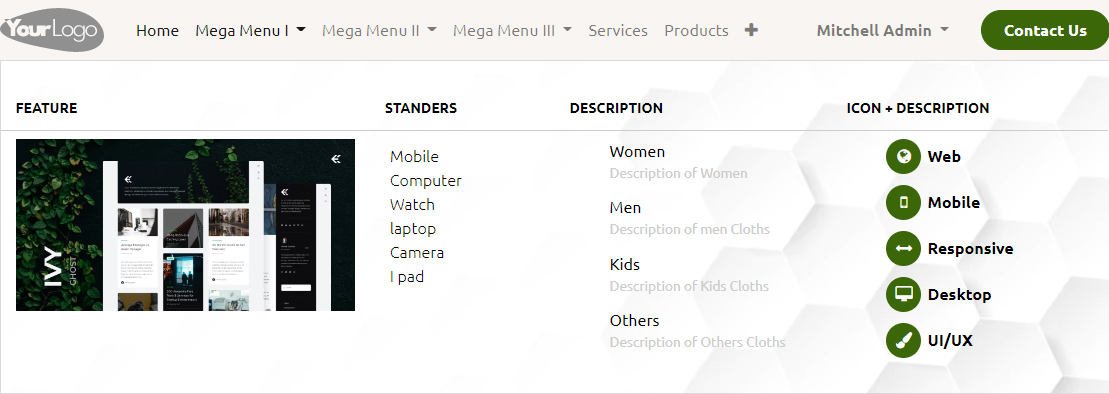This screenshot has height=394, width=1109.
Task: Select the Computer link under Standers
Action: [x=426, y=180]
